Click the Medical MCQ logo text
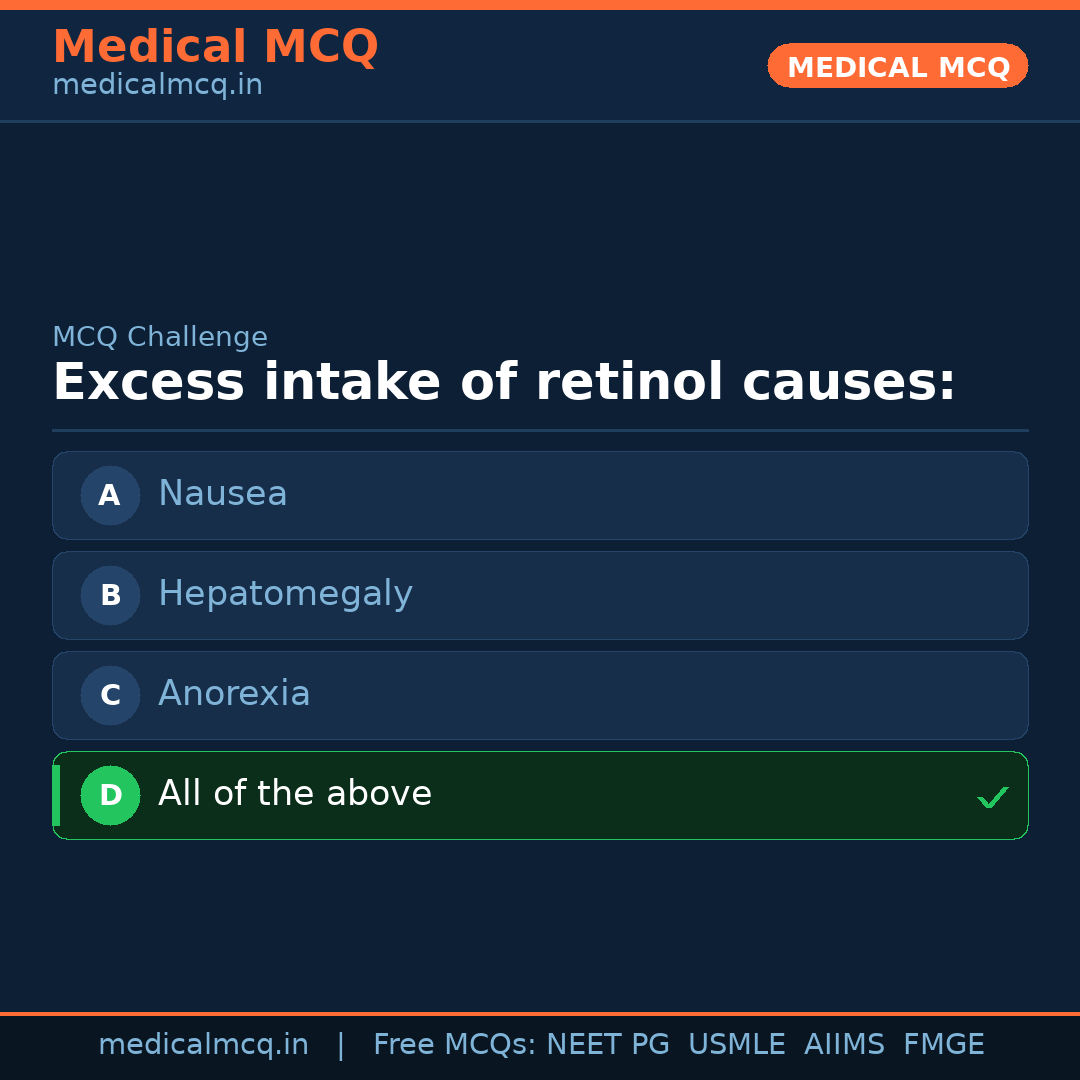 (x=215, y=46)
